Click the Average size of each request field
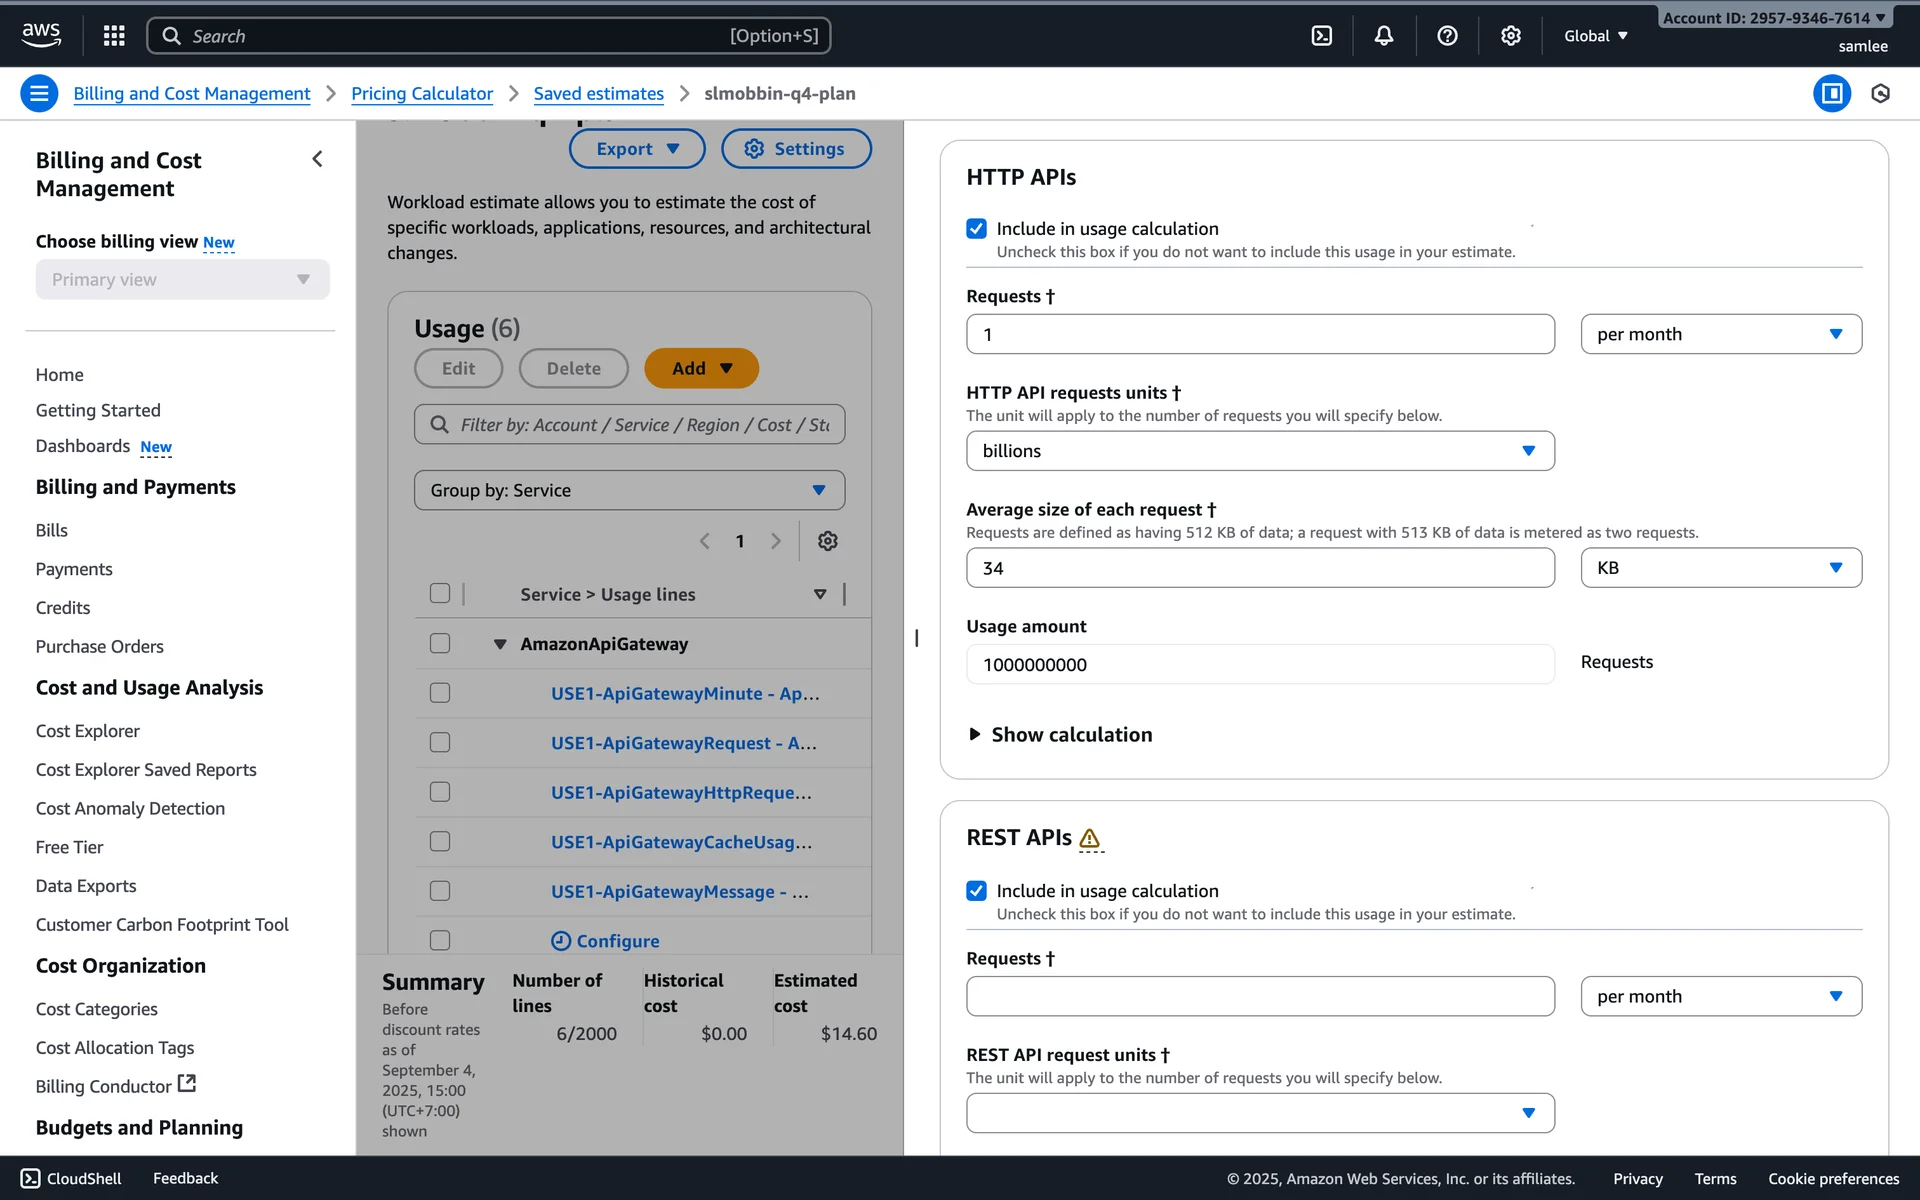Screen dimensions: 1920x1200 tap(1259, 568)
